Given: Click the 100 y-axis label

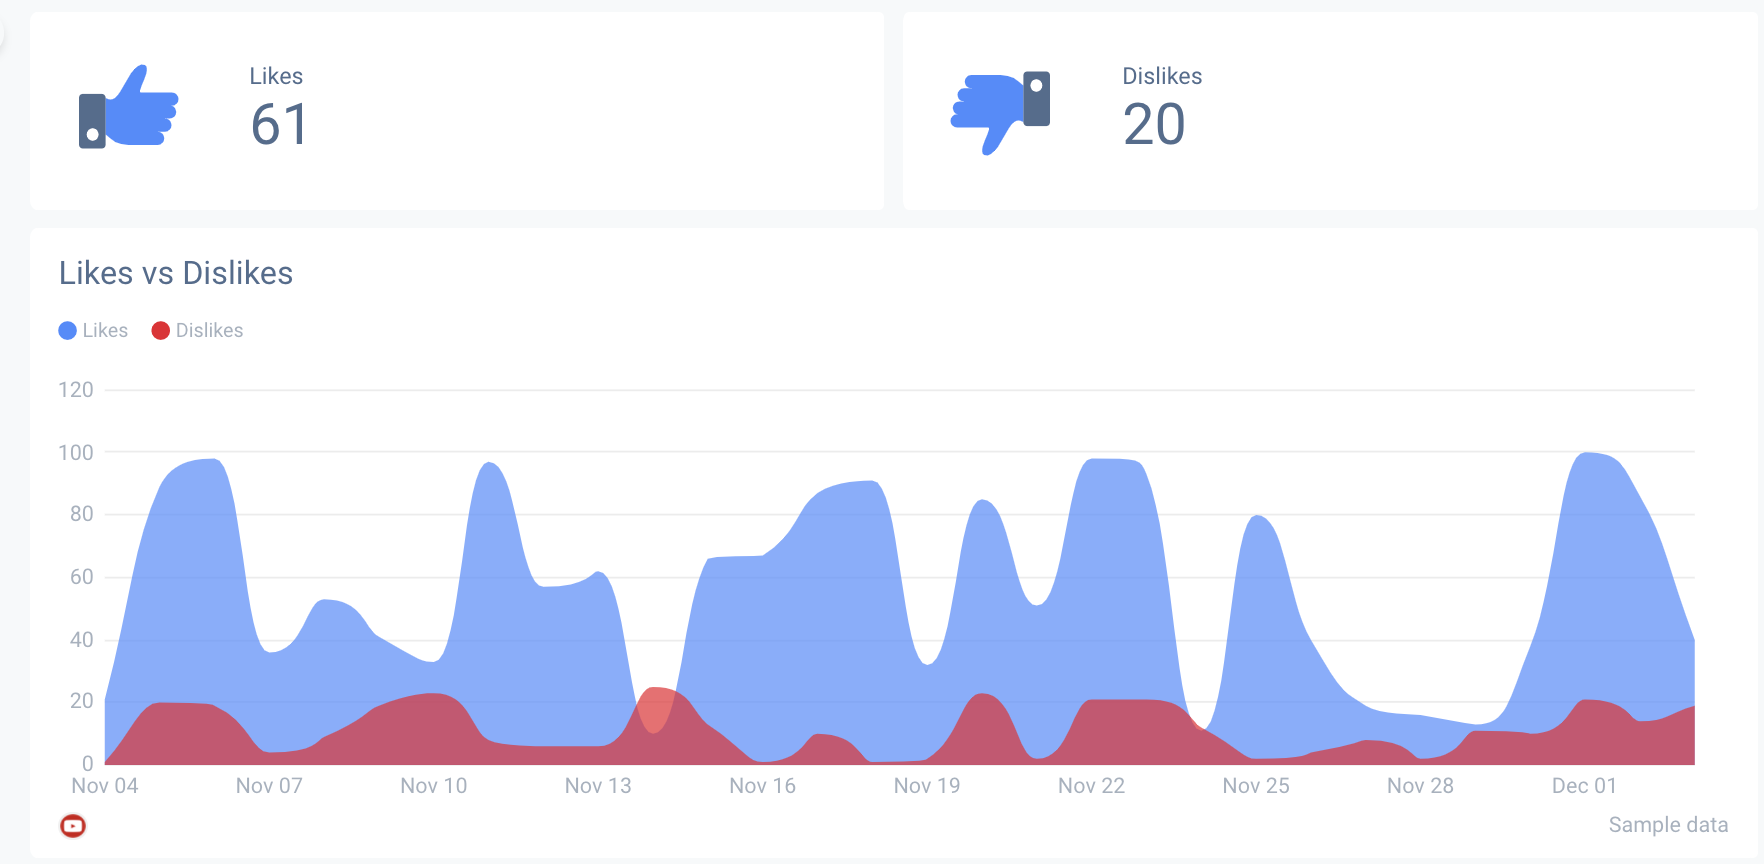Looking at the screenshot, I should click(x=76, y=453).
